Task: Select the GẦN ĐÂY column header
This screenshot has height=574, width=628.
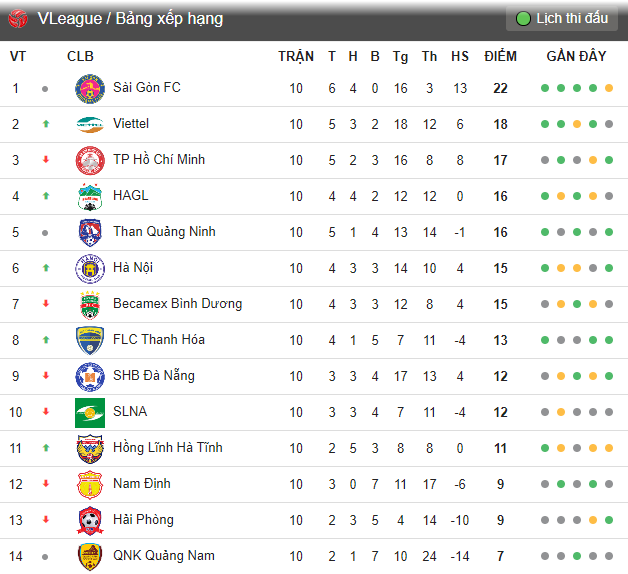Action: click(x=576, y=56)
